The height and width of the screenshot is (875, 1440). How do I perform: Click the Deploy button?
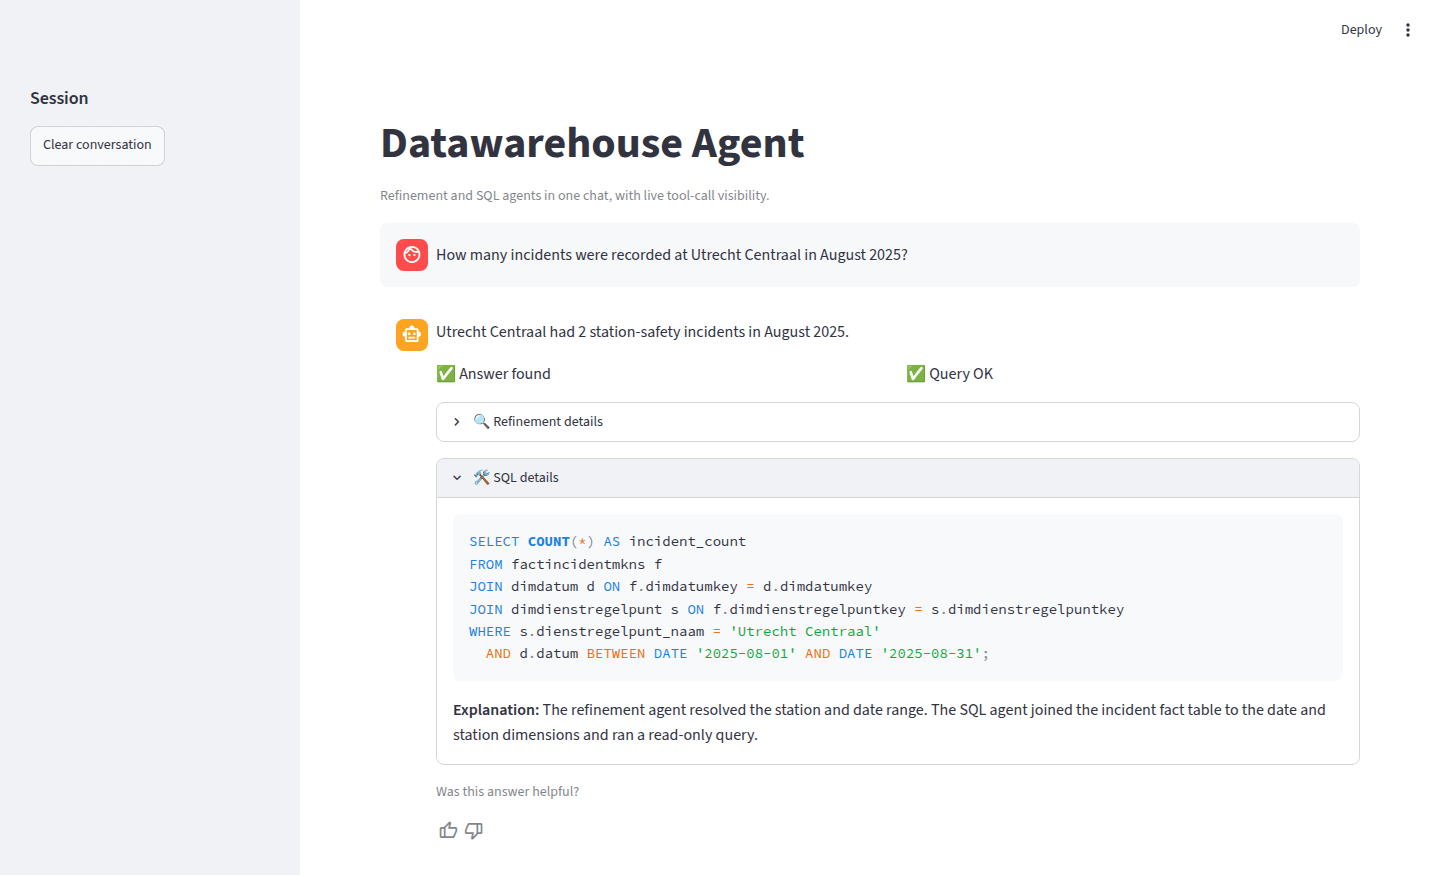pyautogui.click(x=1361, y=30)
